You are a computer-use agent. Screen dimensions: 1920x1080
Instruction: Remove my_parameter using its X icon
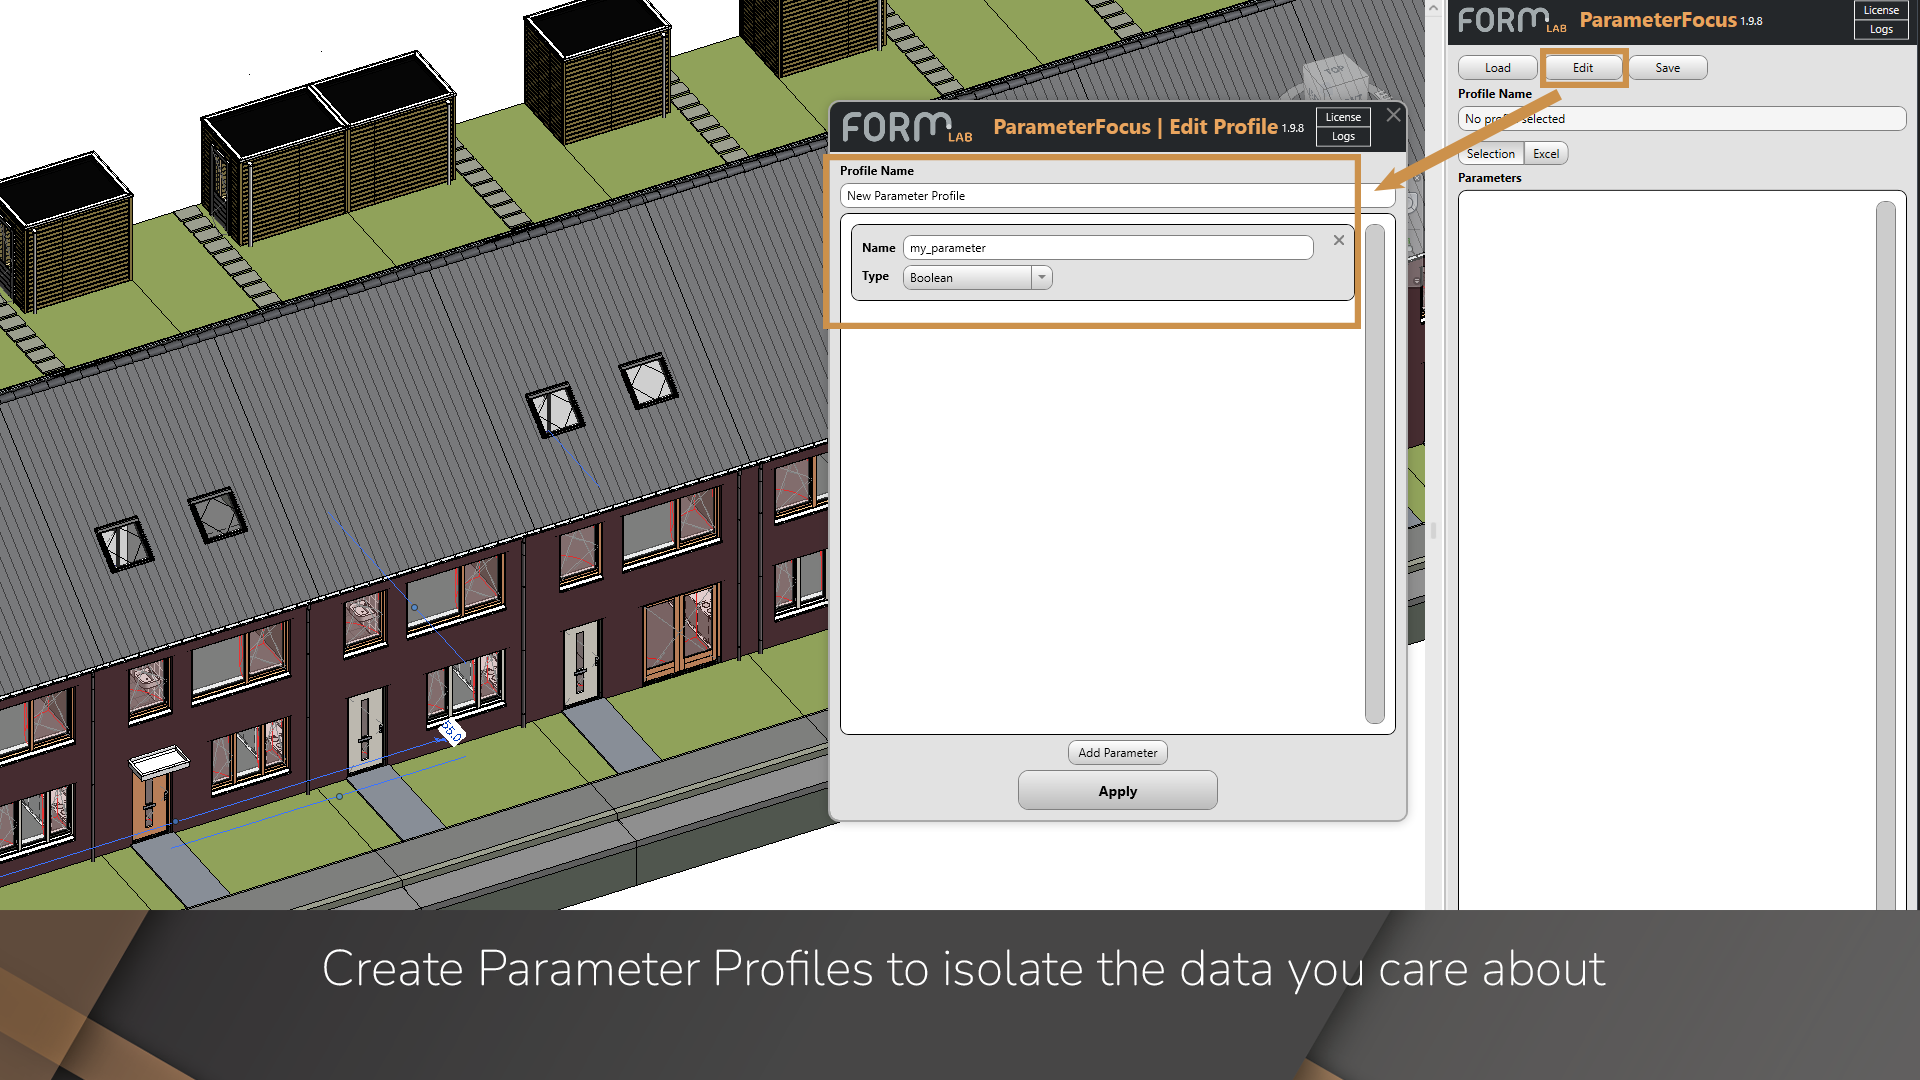point(1339,240)
